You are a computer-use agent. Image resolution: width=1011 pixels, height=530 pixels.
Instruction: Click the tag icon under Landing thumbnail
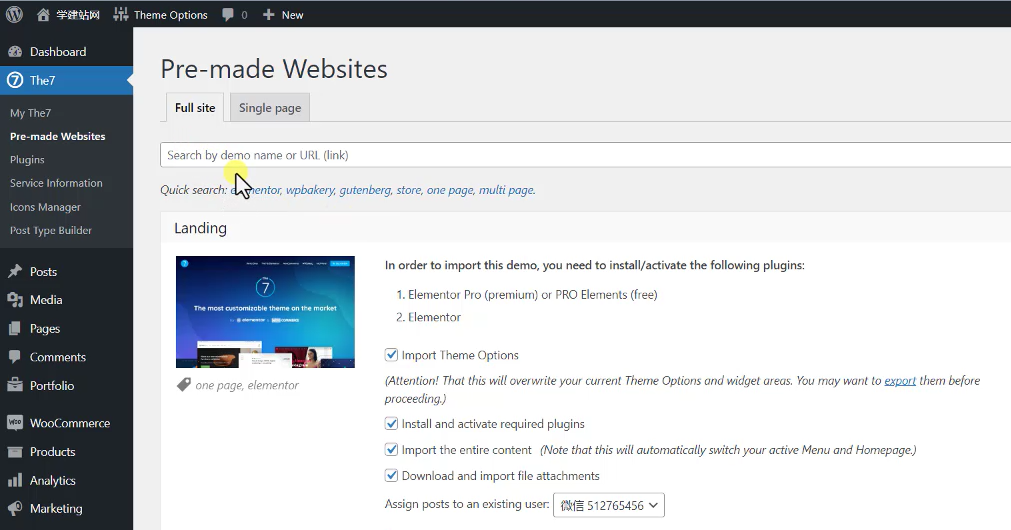[x=184, y=385]
